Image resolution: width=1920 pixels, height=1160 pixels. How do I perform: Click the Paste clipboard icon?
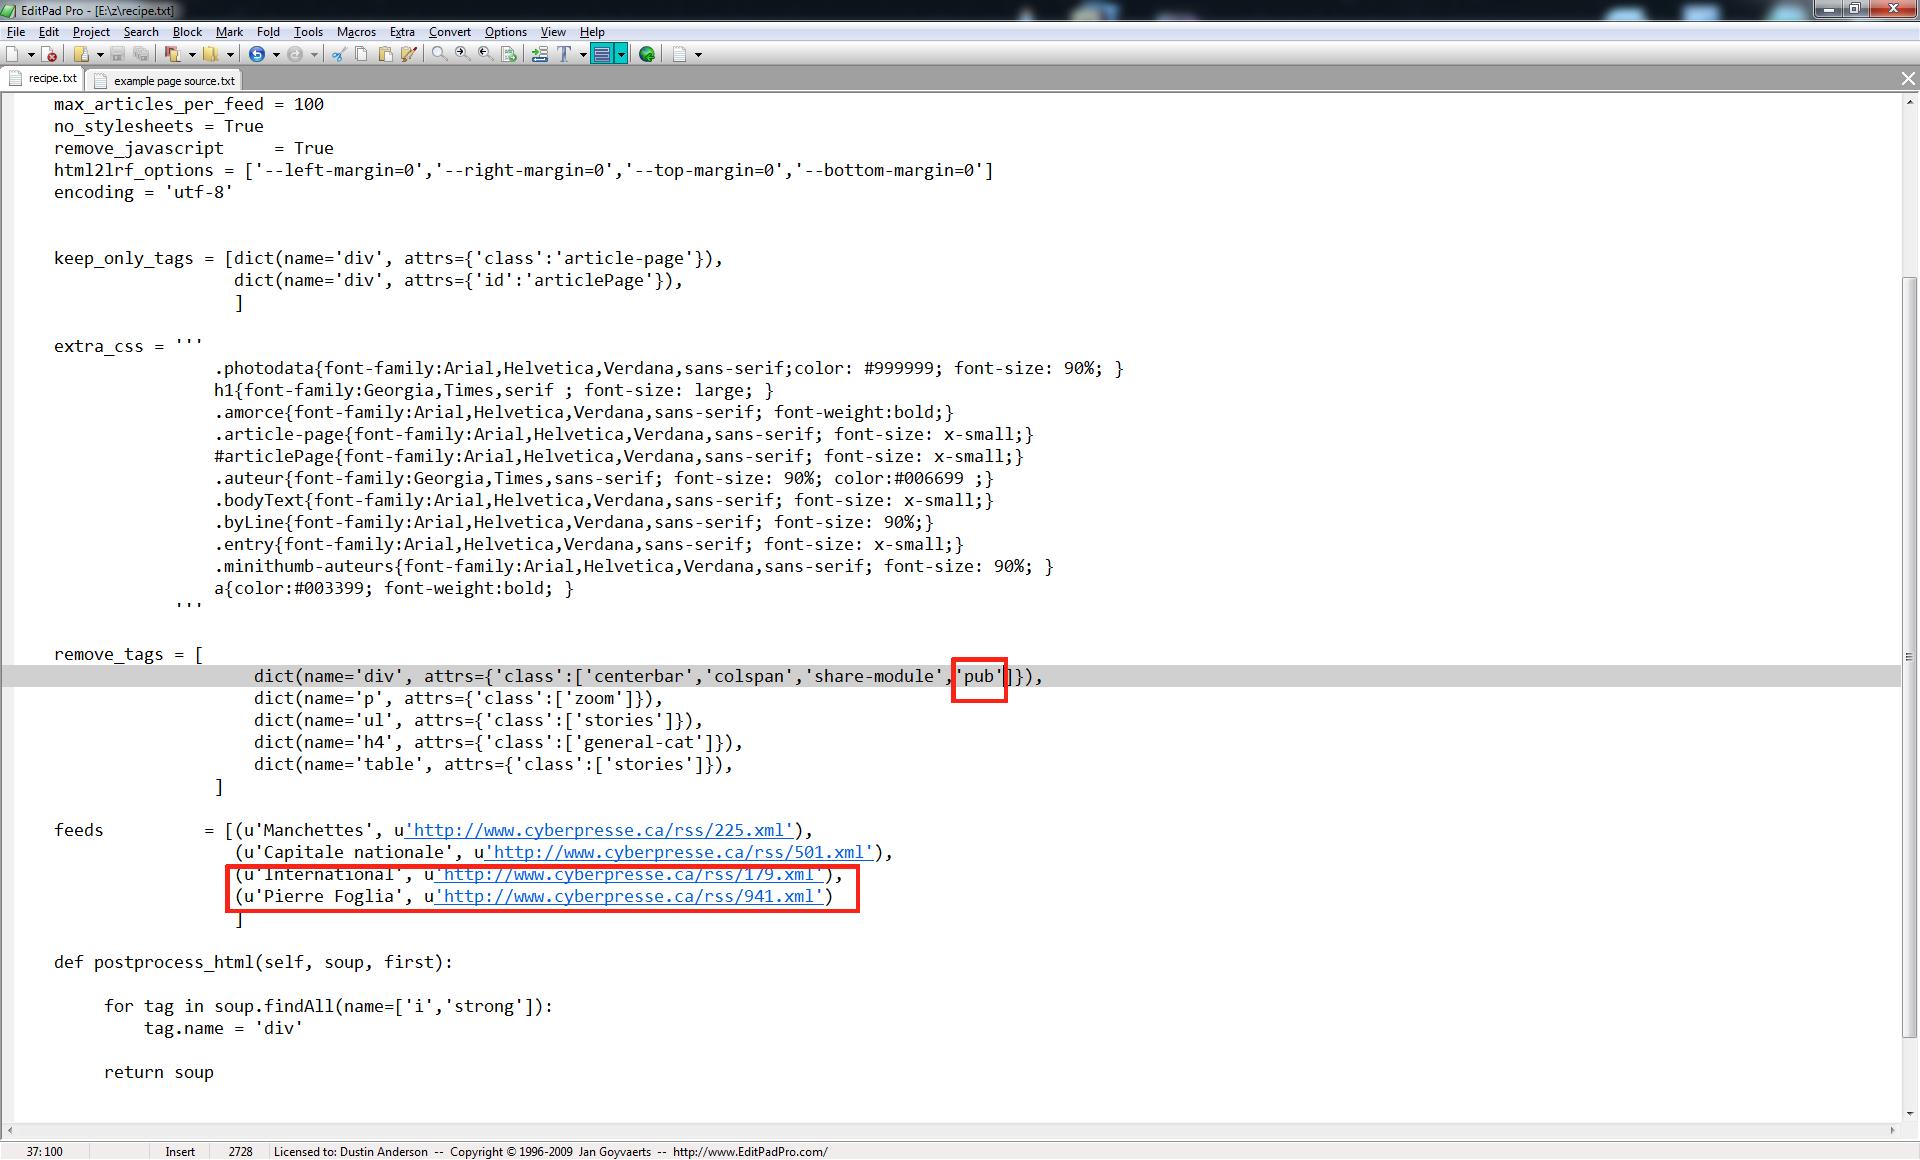click(x=385, y=54)
